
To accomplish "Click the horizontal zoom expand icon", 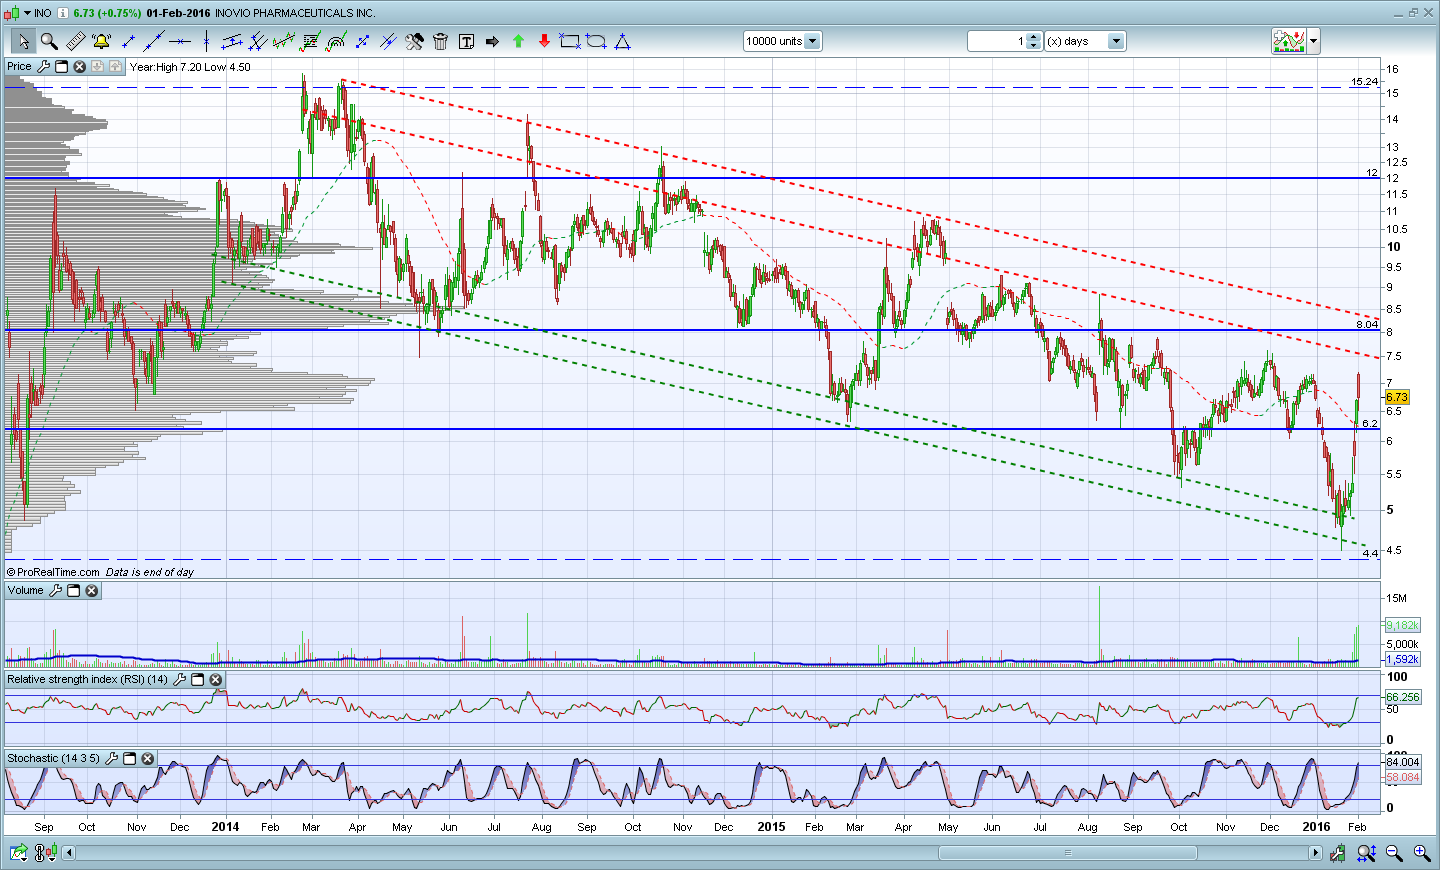I will pyautogui.click(x=1366, y=853).
